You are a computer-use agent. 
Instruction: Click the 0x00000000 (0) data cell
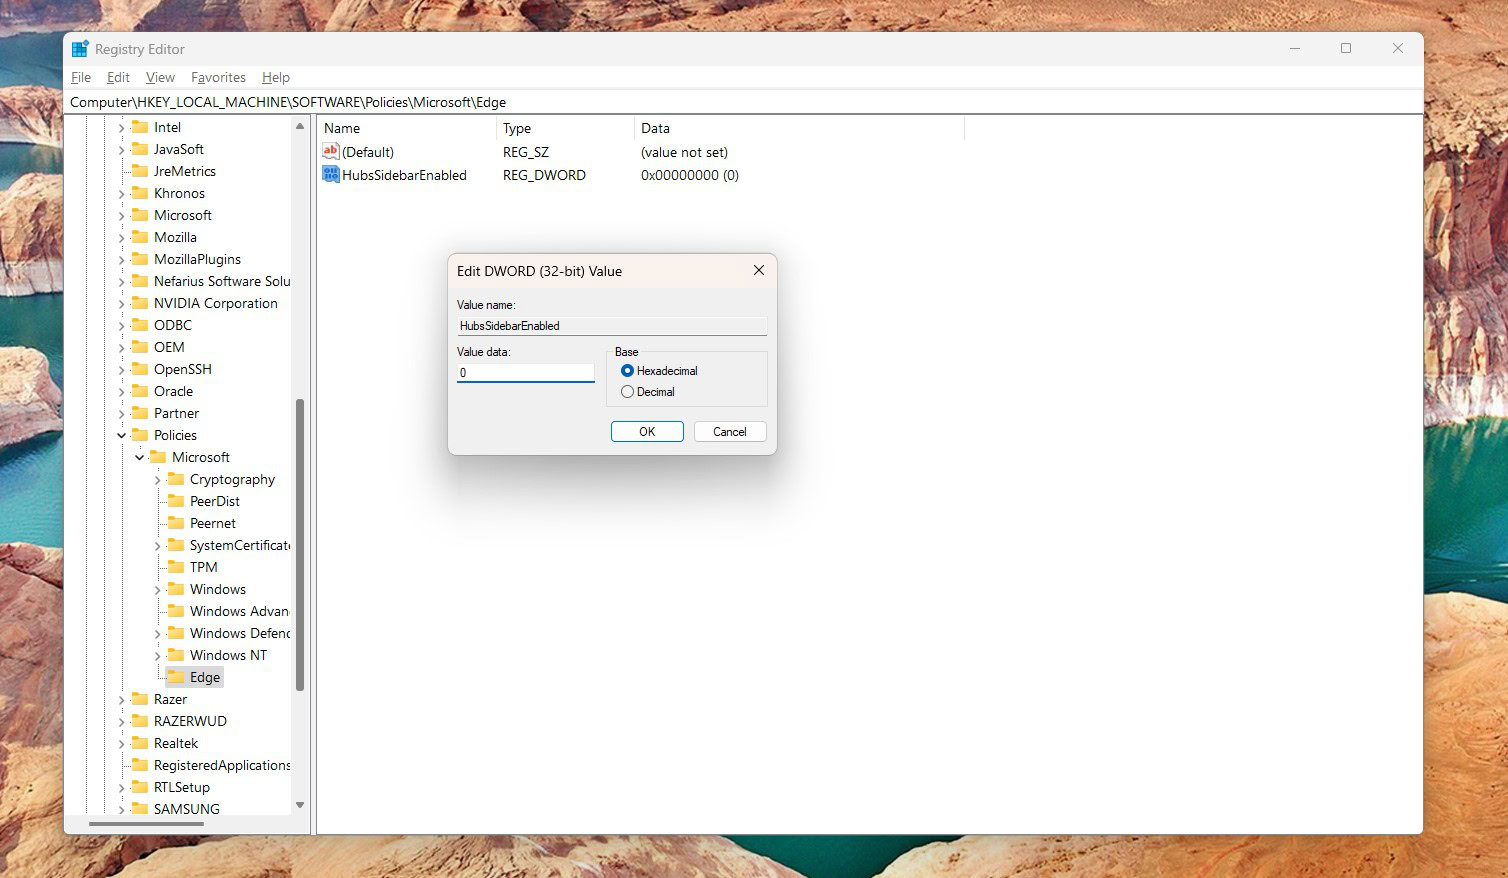click(x=690, y=175)
